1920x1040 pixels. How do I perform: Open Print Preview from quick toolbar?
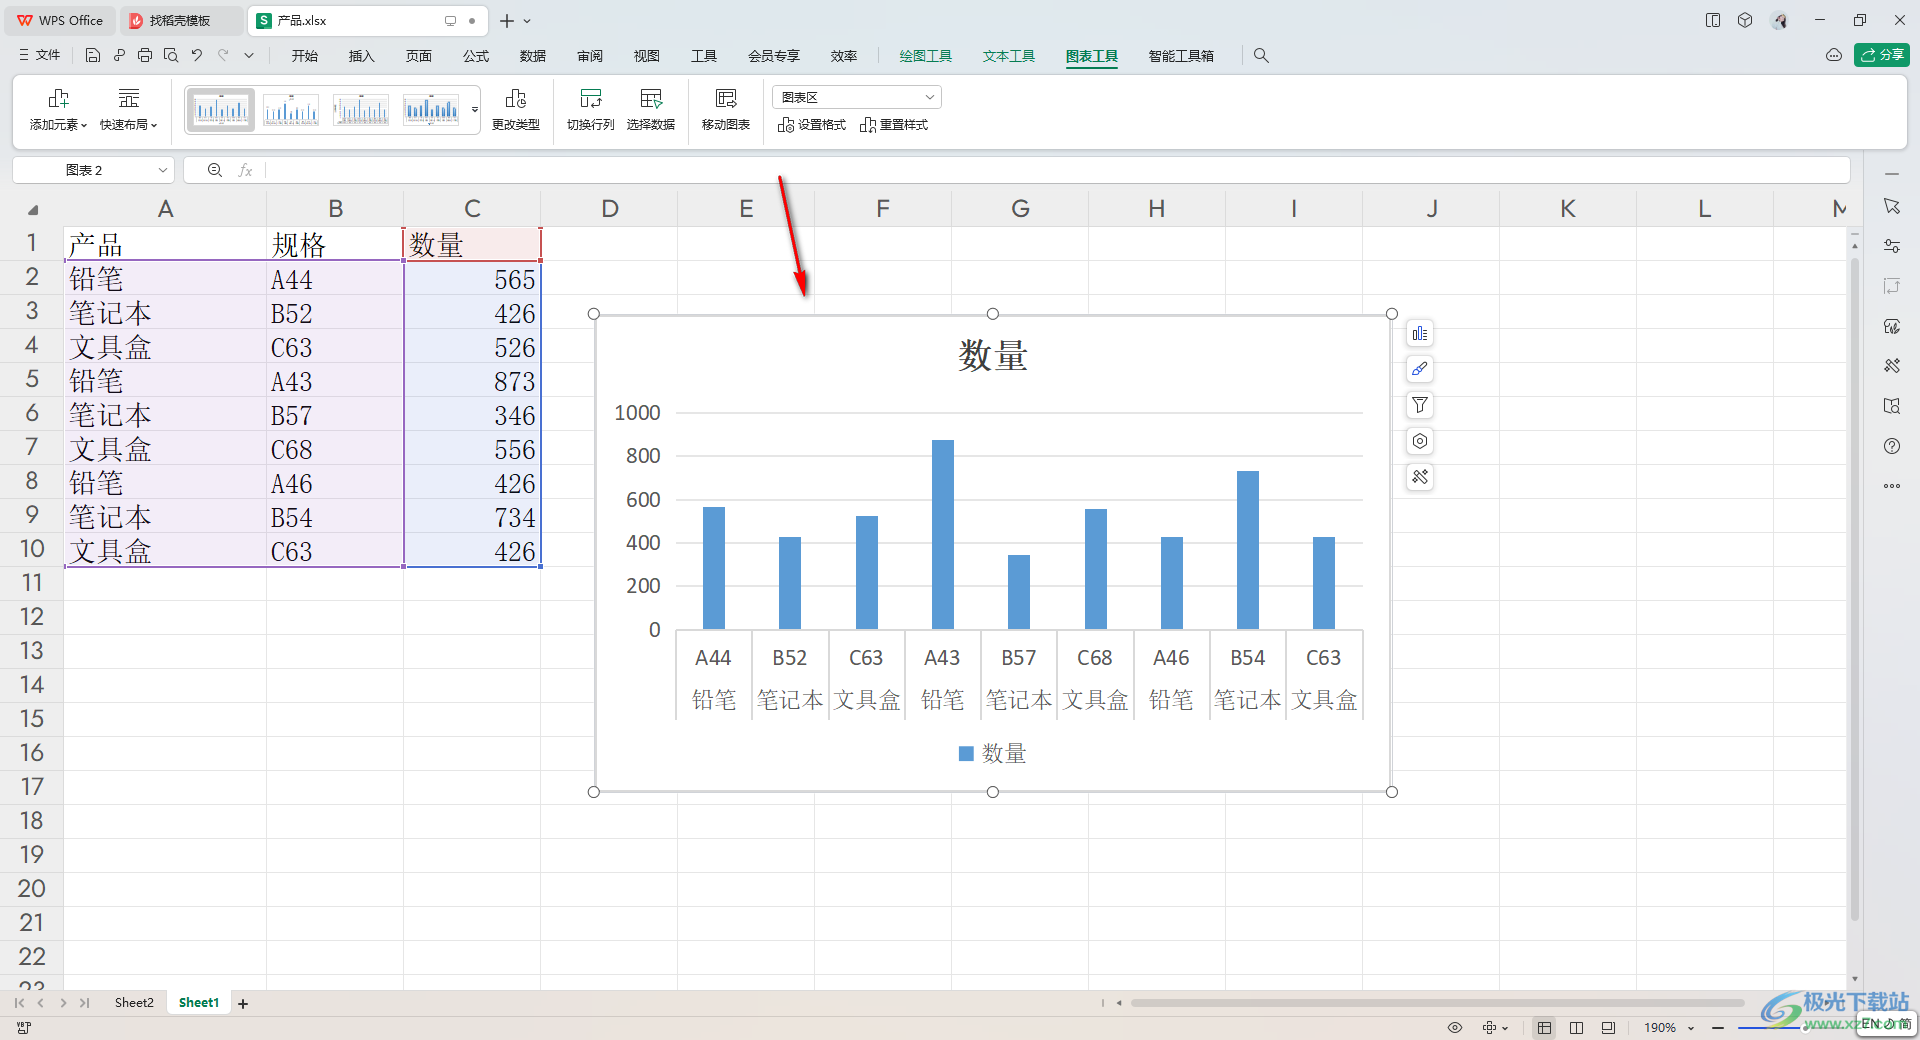pyautogui.click(x=171, y=56)
